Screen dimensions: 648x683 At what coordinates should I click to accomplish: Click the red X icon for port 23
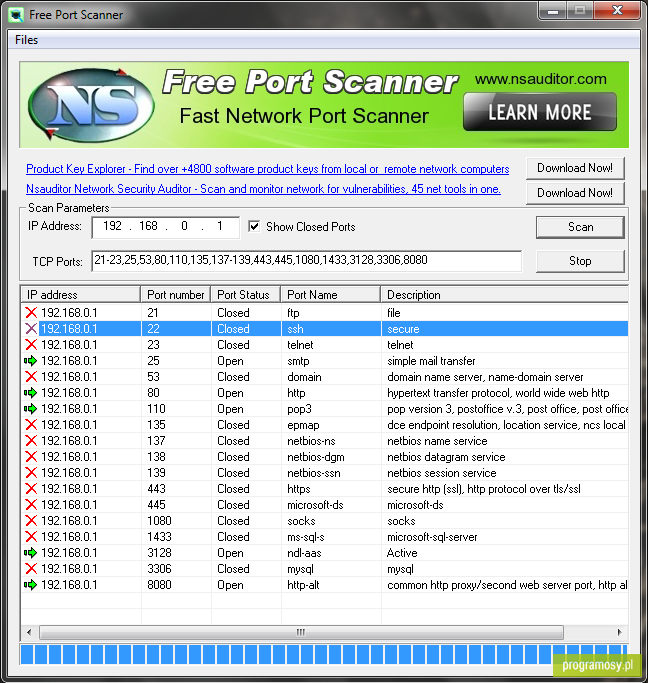click(x=31, y=345)
